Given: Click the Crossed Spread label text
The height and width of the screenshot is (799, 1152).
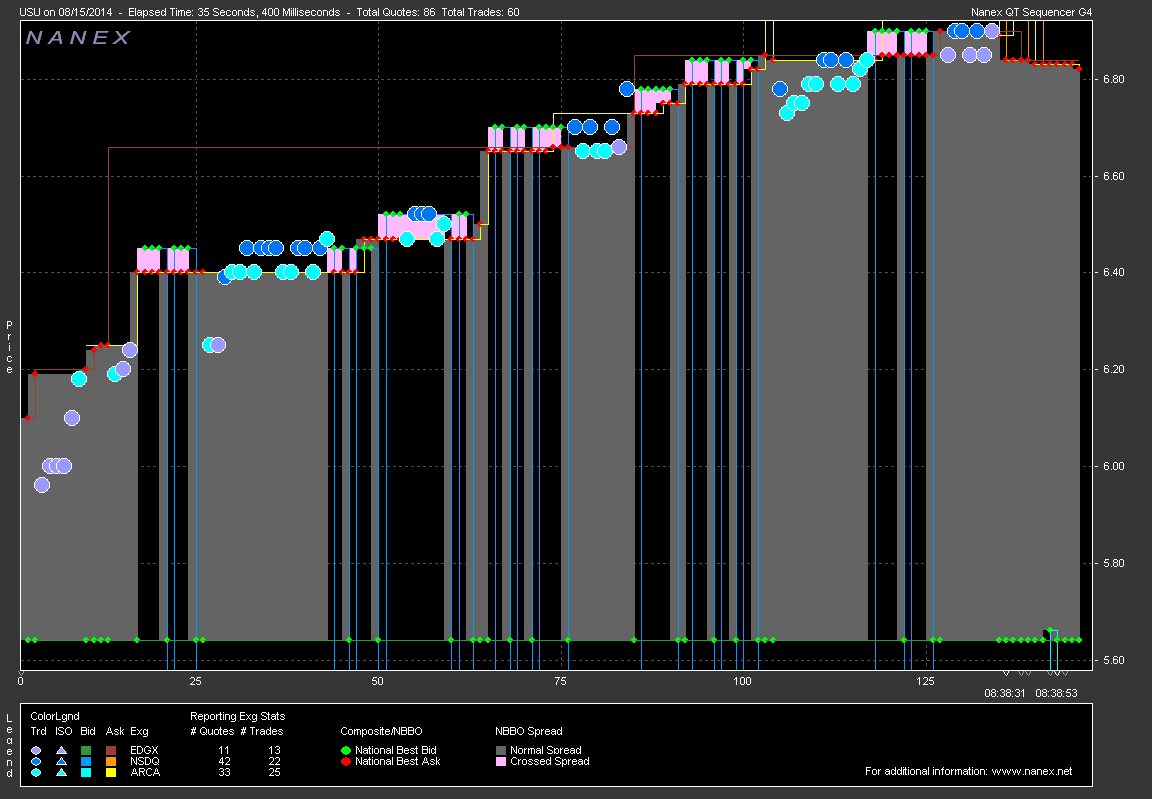Looking at the screenshot, I should click(x=550, y=762).
